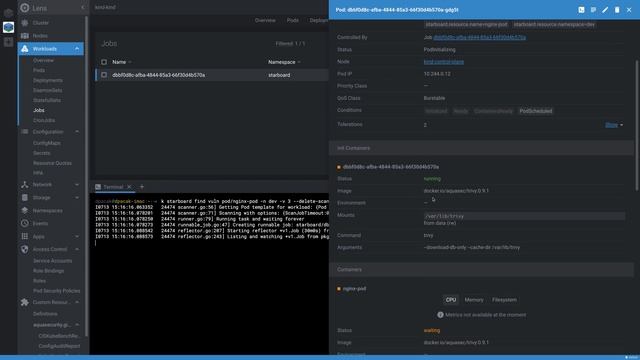This screenshot has width=640, height=360.
Task: Click the Custom Resources puzzle icon
Action: (x=24, y=302)
